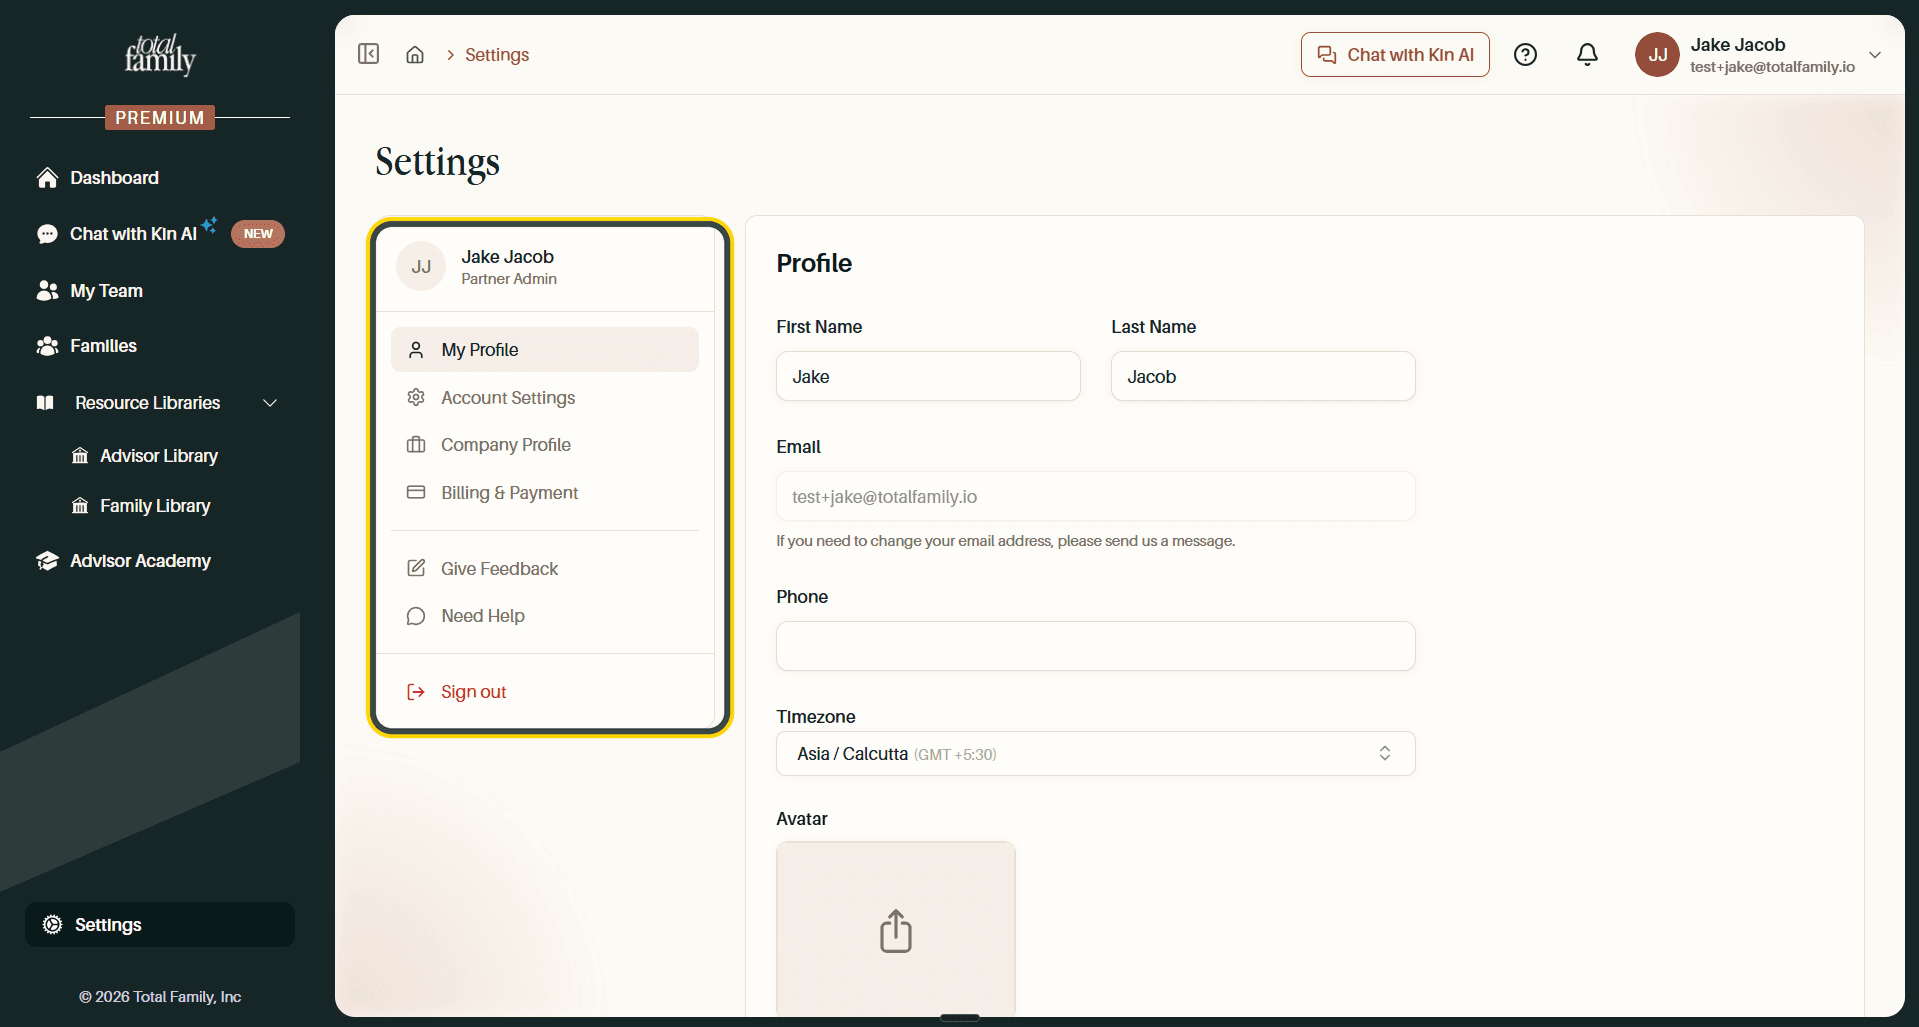This screenshot has width=1919, height=1027.
Task: Click the Jake Jacob name in header
Action: coord(1738,45)
